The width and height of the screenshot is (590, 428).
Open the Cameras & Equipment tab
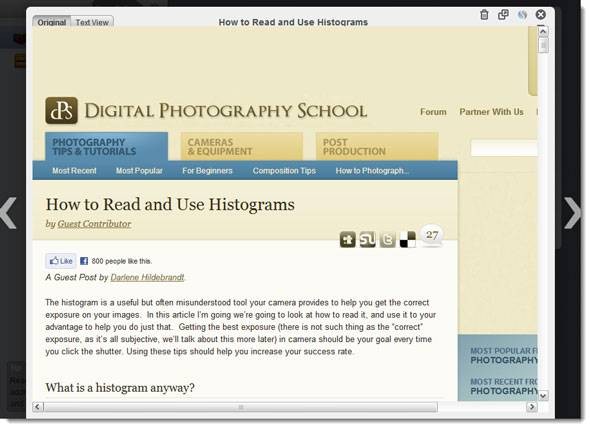pos(242,147)
